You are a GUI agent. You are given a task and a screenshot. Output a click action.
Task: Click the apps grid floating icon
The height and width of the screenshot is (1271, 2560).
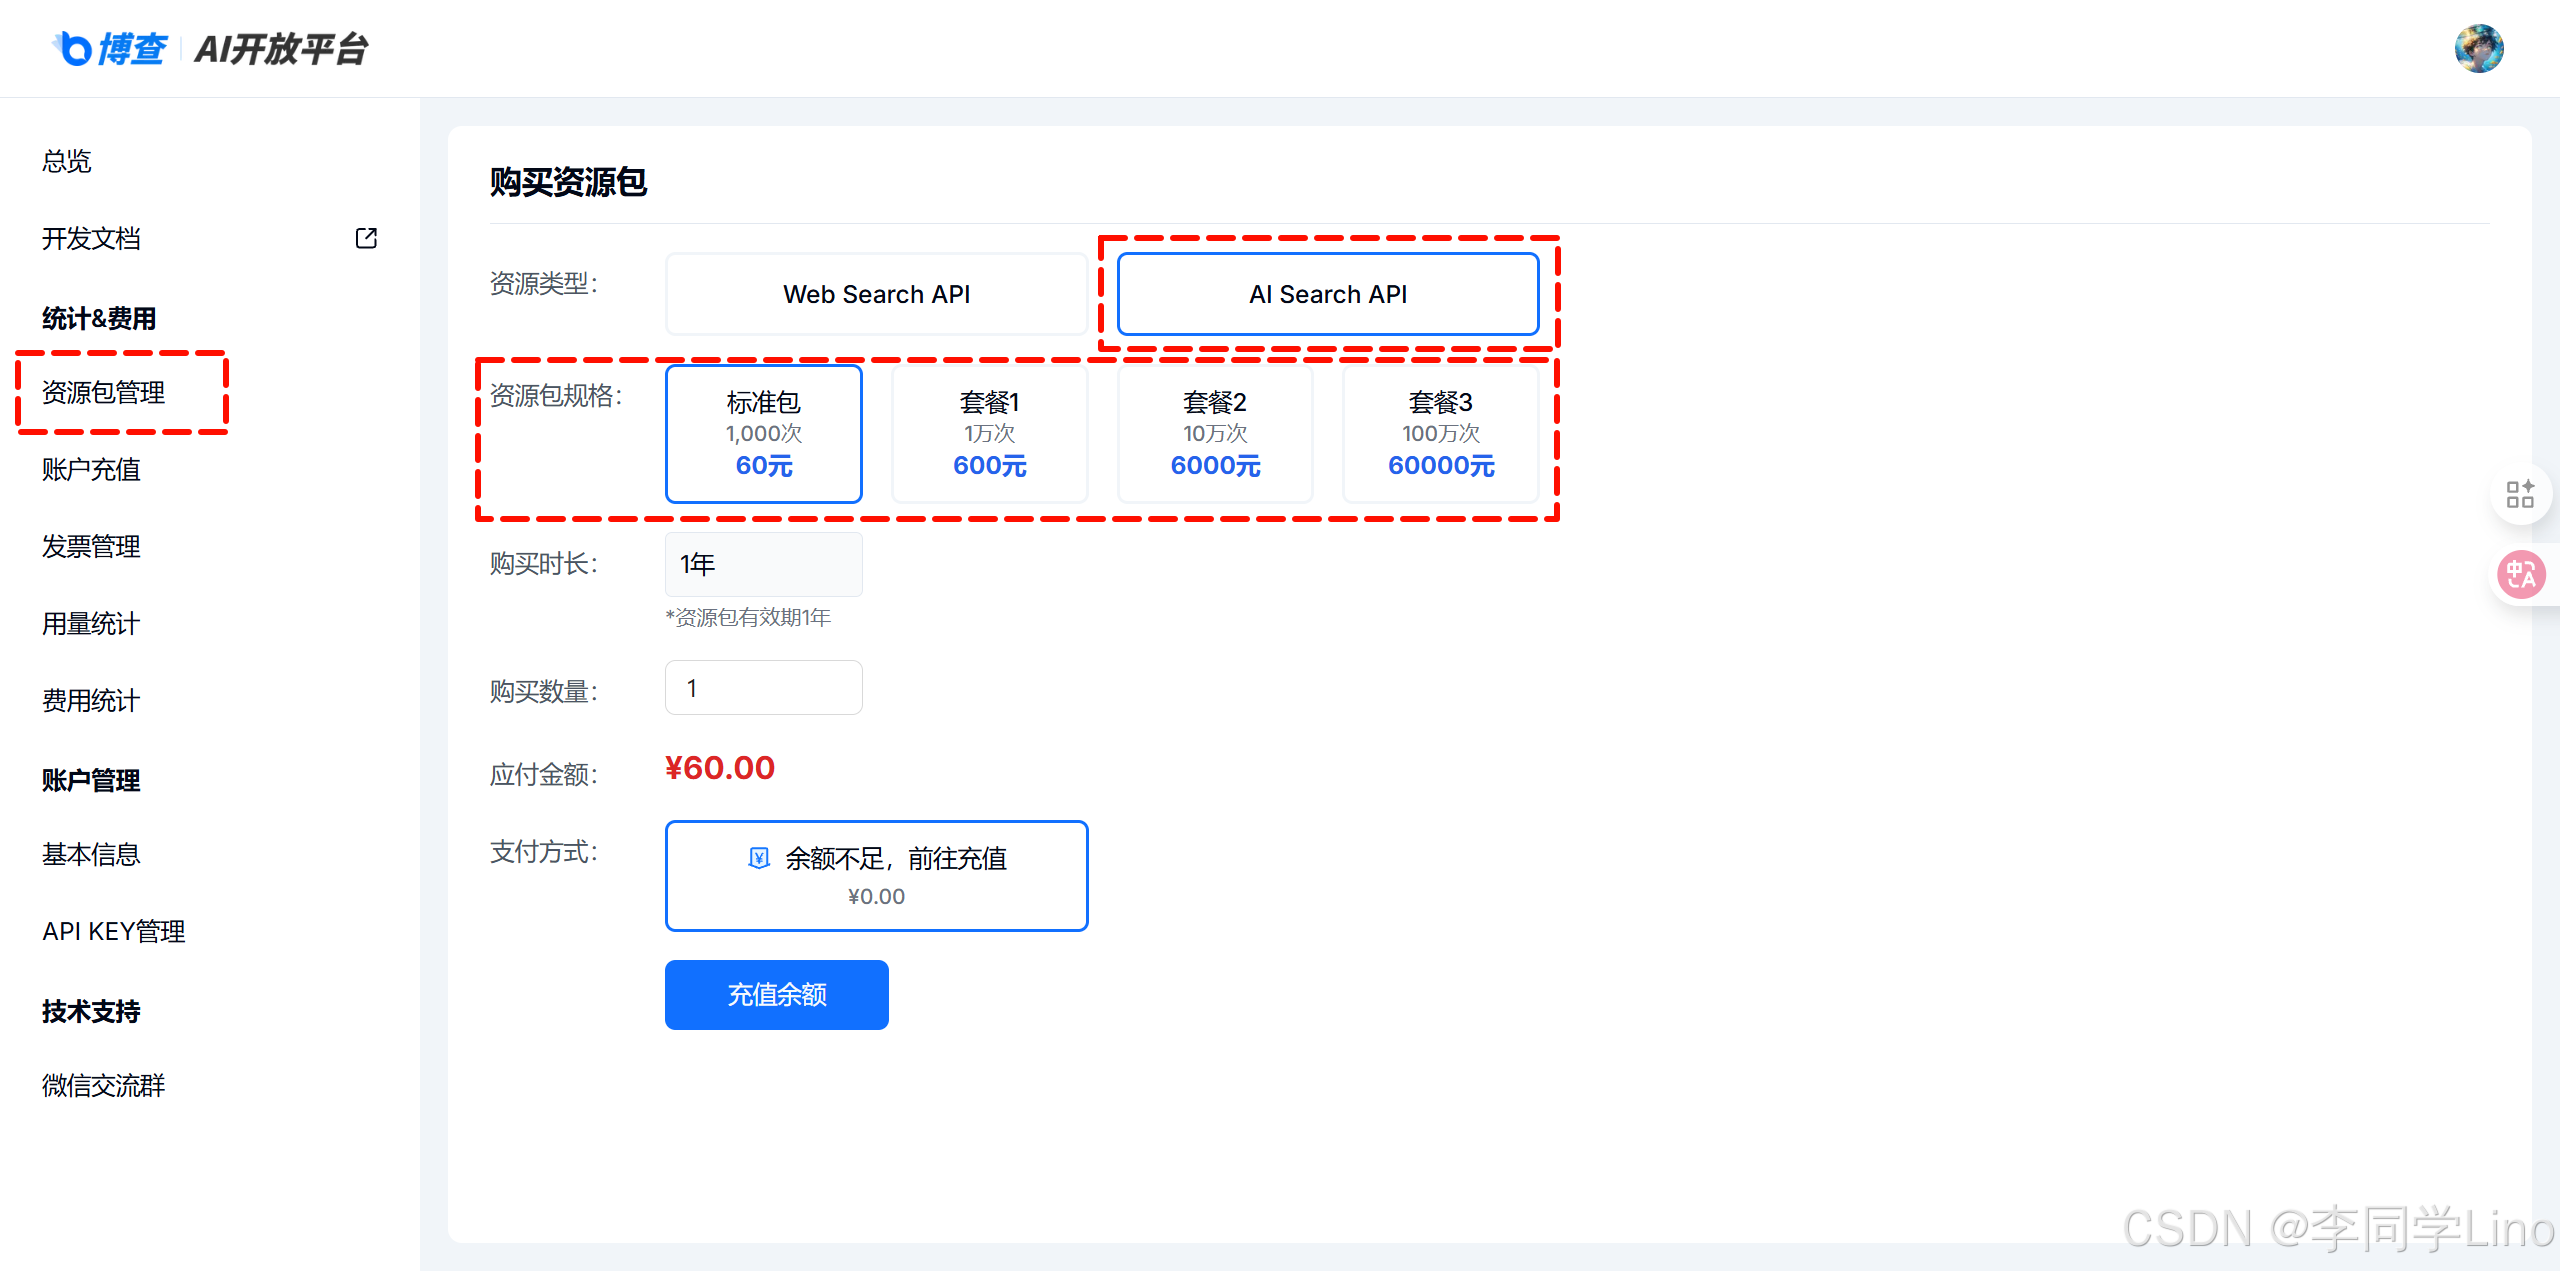(2520, 494)
